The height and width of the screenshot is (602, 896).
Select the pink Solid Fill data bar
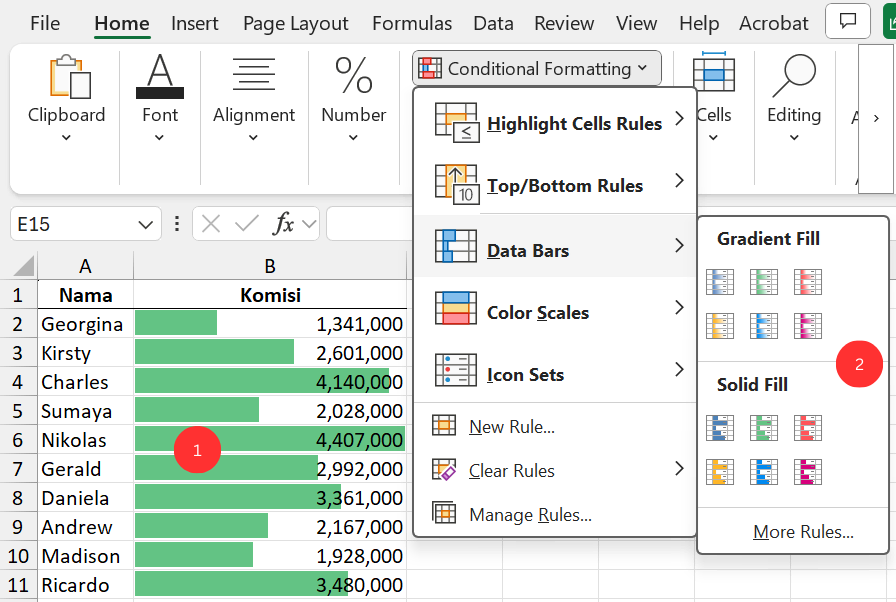click(807, 471)
